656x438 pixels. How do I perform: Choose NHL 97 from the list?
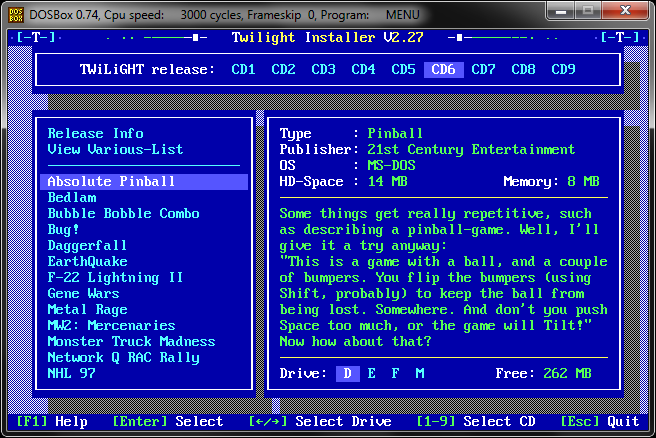pos(72,374)
